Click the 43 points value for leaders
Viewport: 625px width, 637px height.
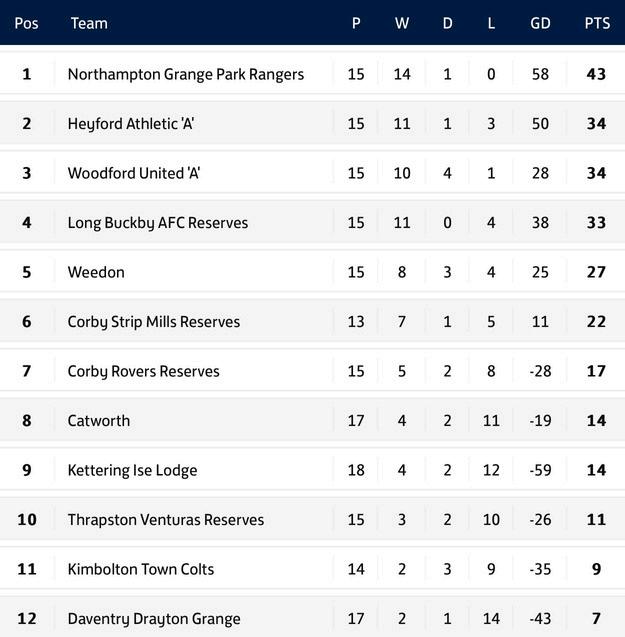pos(596,74)
